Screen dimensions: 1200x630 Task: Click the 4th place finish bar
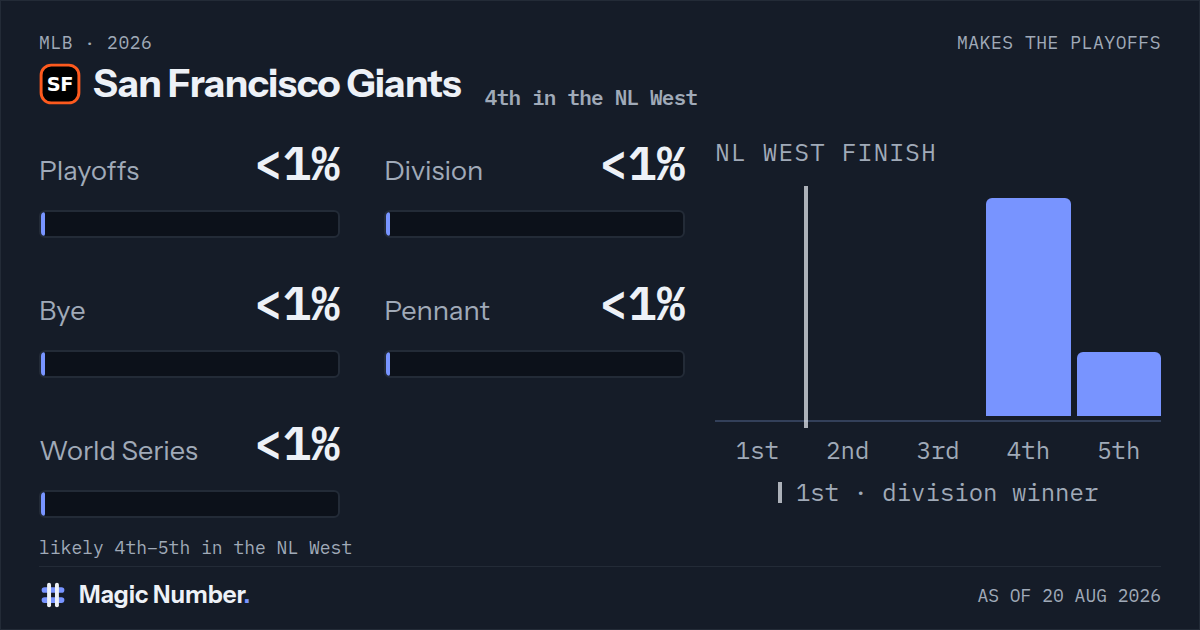[x=1028, y=307]
